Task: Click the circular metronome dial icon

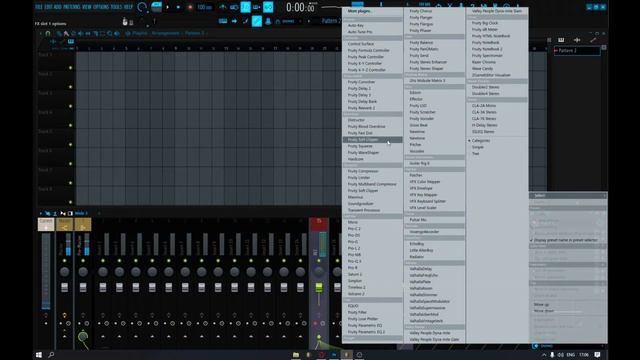Action: pos(142,7)
